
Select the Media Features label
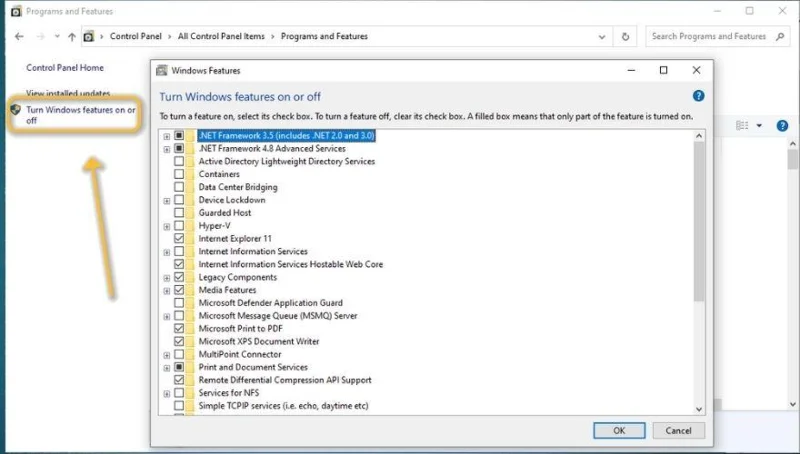[228, 290]
